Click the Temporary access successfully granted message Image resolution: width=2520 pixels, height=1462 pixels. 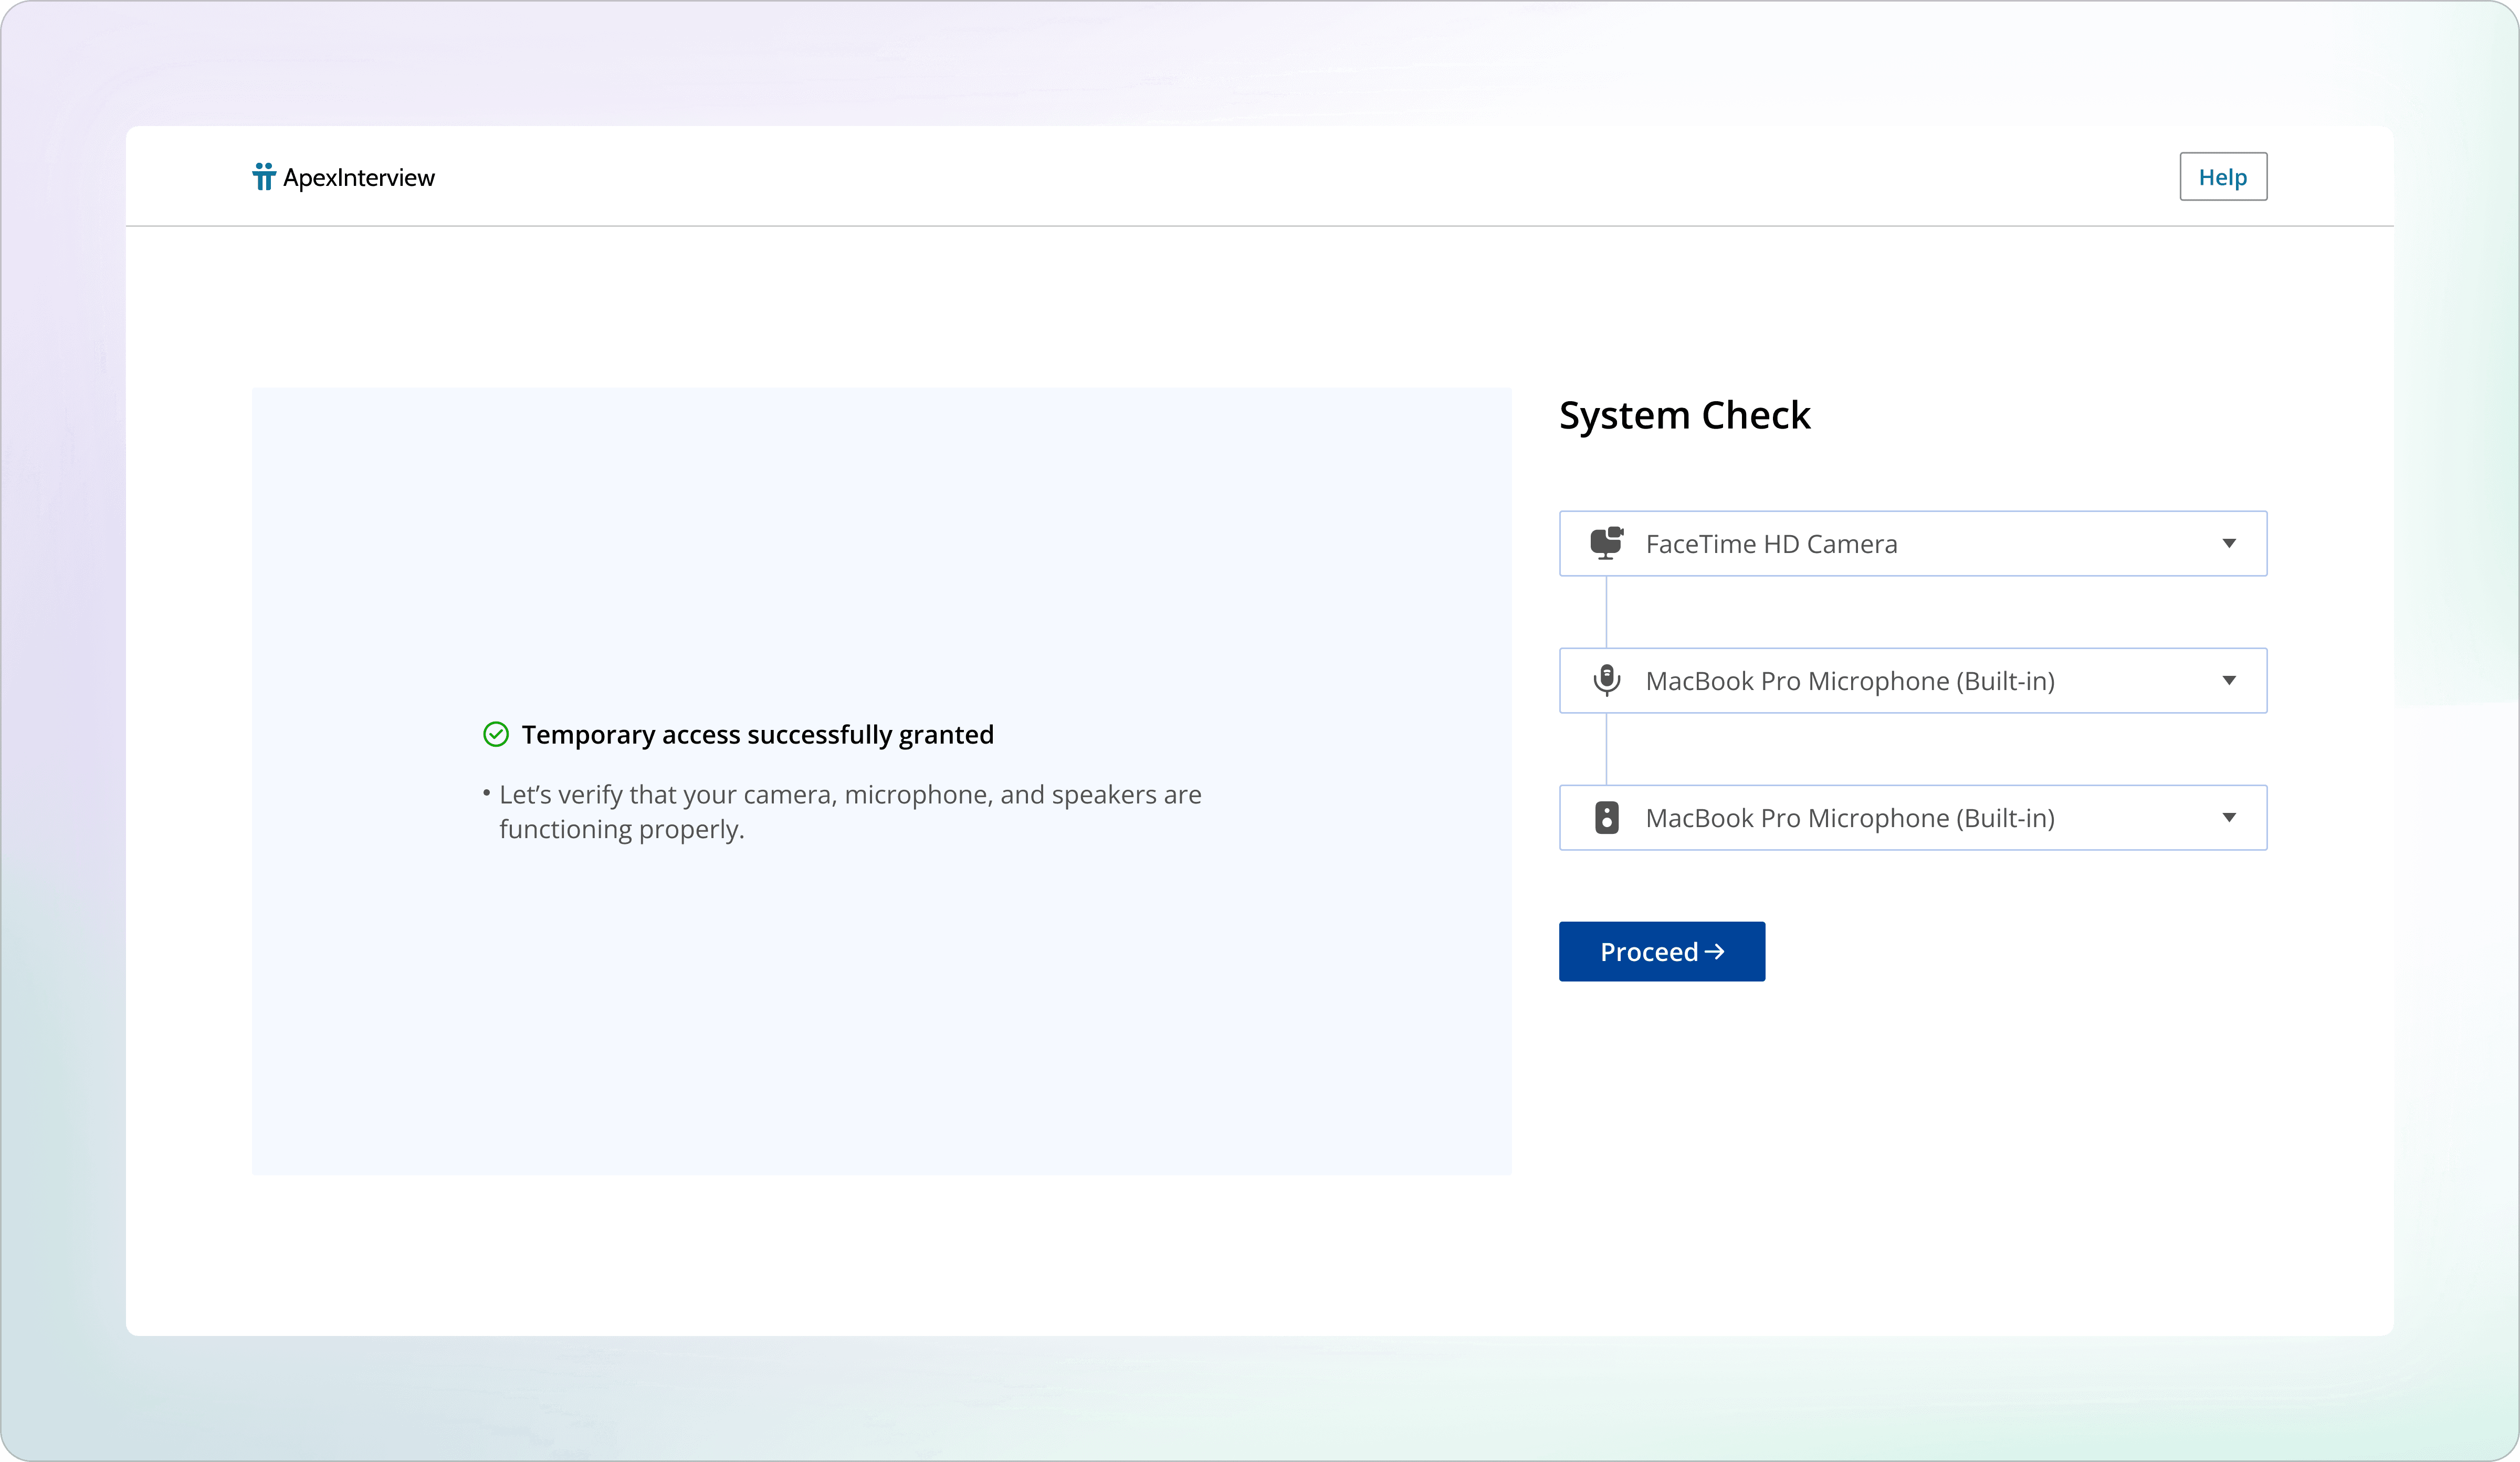pyautogui.click(x=757, y=735)
